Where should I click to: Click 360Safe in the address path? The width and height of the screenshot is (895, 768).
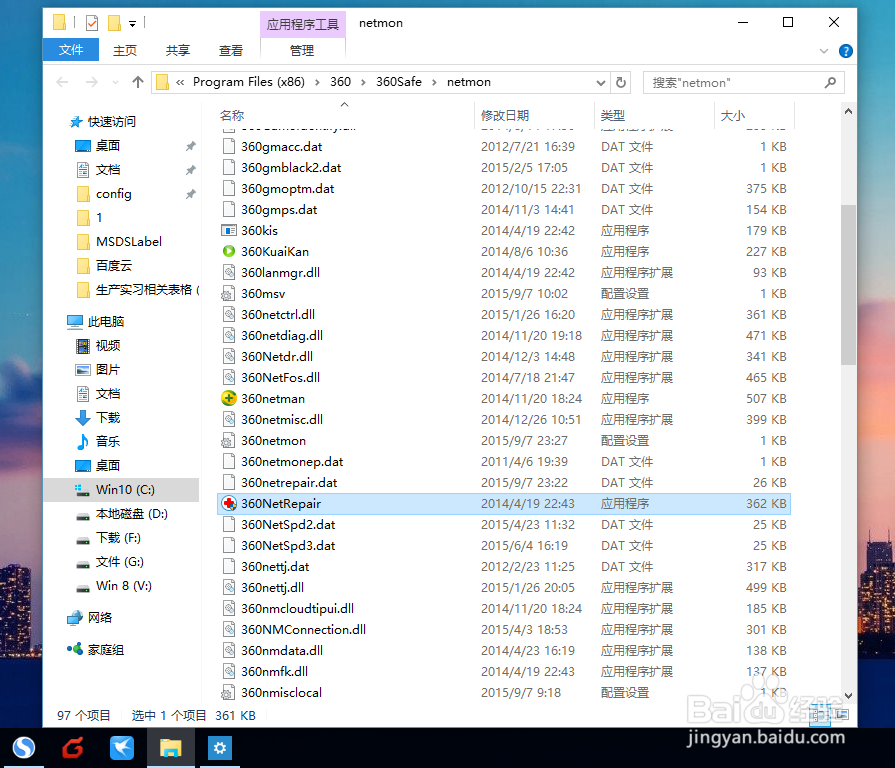[x=398, y=82]
